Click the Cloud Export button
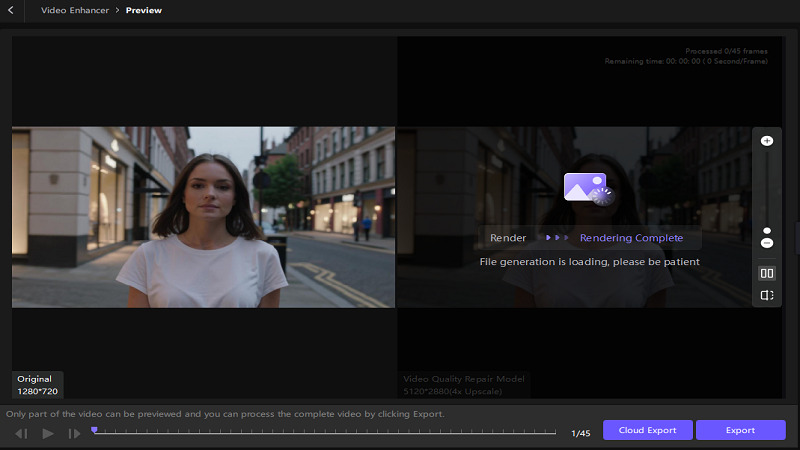The width and height of the screenshot is (800, 450). pyautogui.click(x=647, y=430)
